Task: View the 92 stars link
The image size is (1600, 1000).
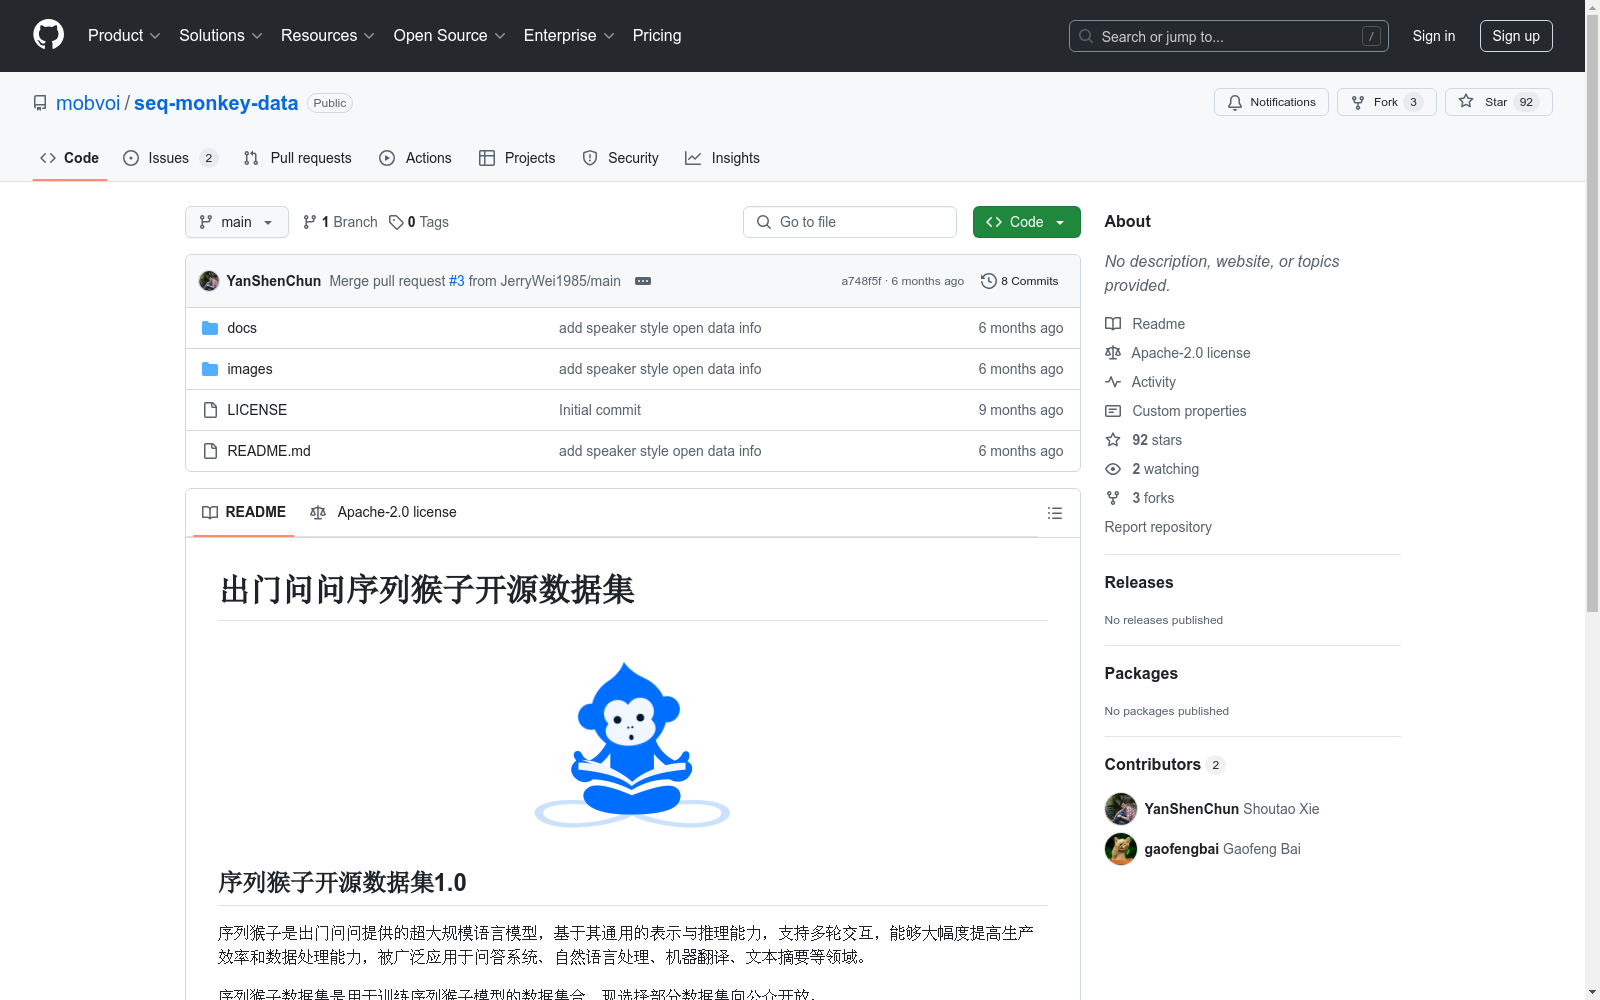Action: tap(1144, 440)
